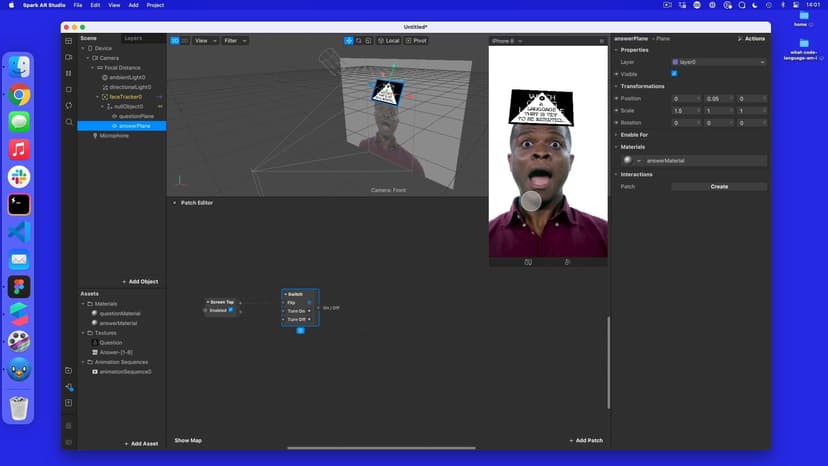Image resolution: width=828 pixels, height=466 pixels.
Task: Click the simulator menu icon at preview top-right
Action: coord(601,41)
